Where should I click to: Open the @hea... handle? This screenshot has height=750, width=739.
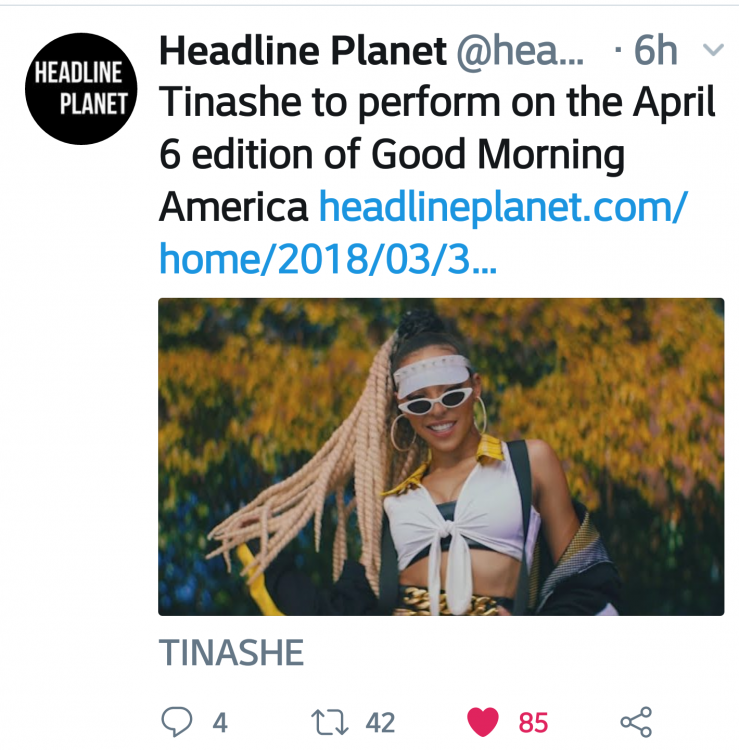click(x=520, y=51)
